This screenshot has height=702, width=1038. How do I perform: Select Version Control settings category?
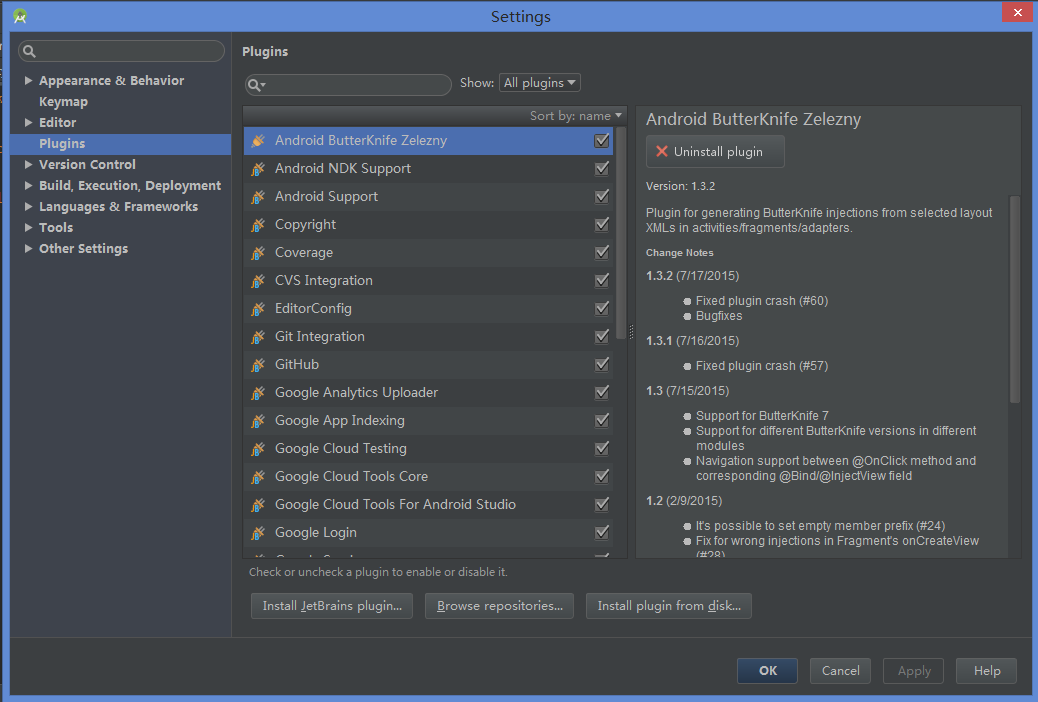tap(87, 165)
